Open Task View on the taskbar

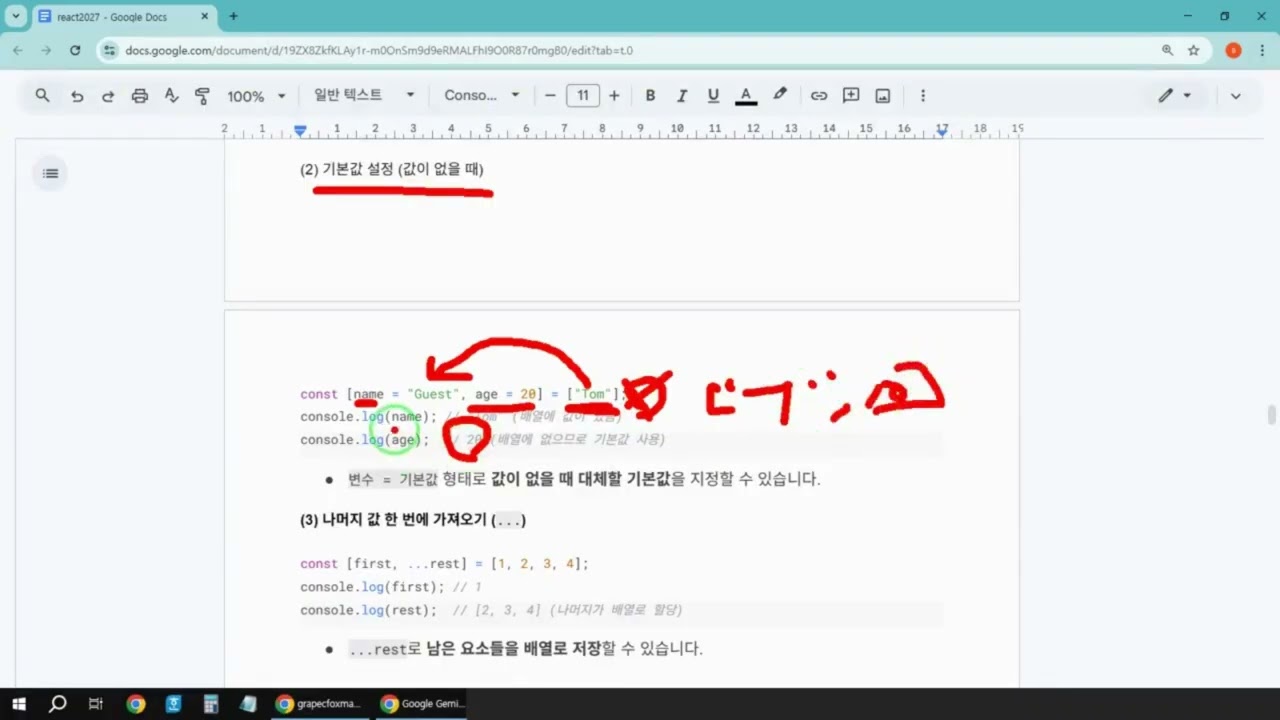pos(96,704)
